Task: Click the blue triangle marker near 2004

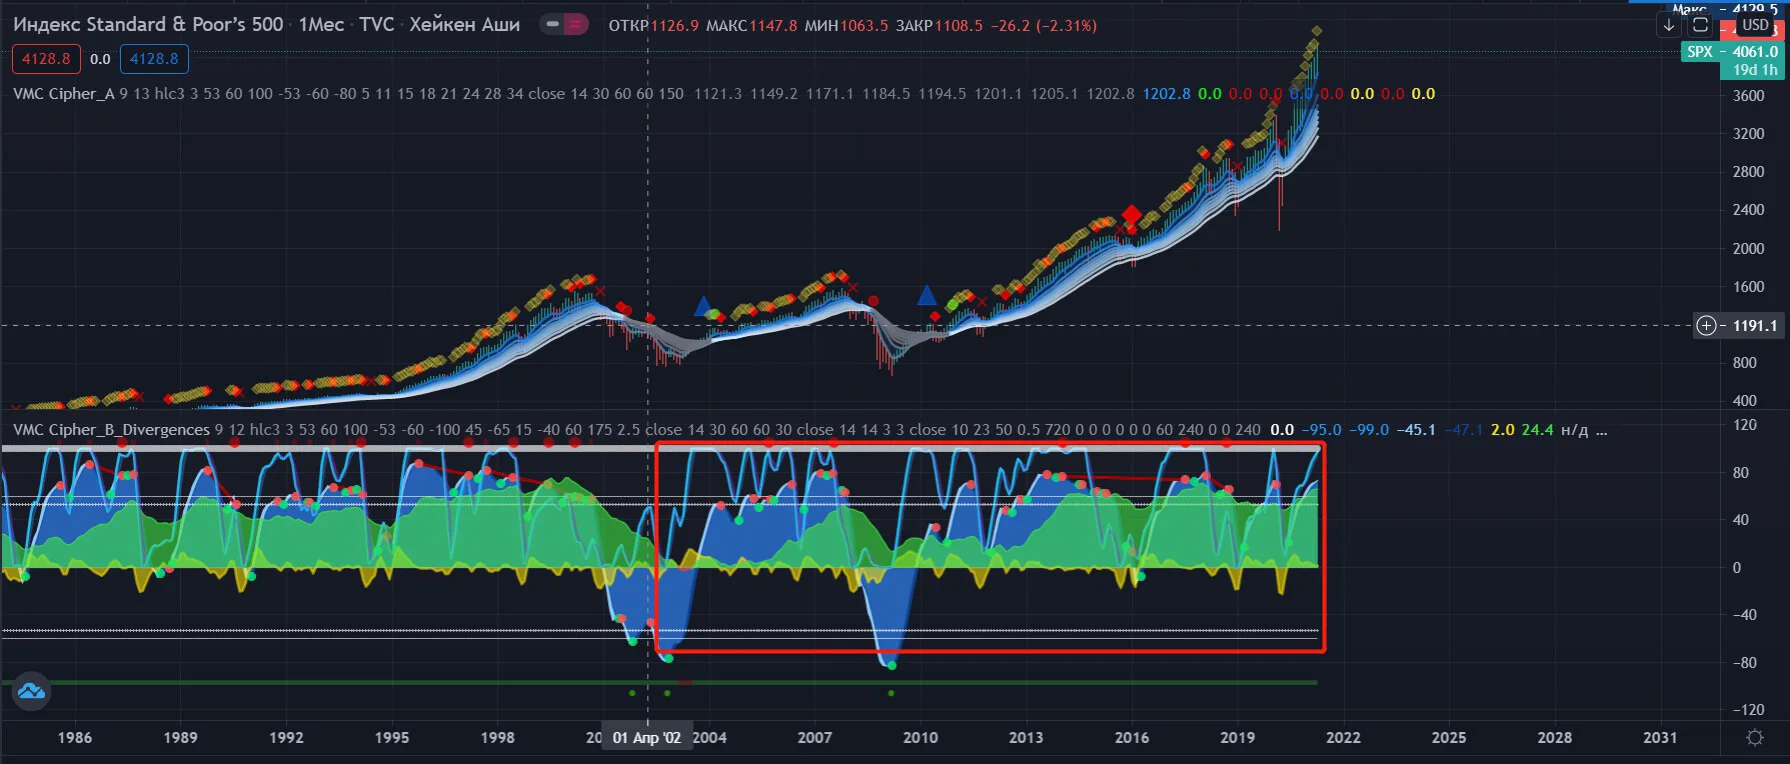Action: tap(703, 305)
